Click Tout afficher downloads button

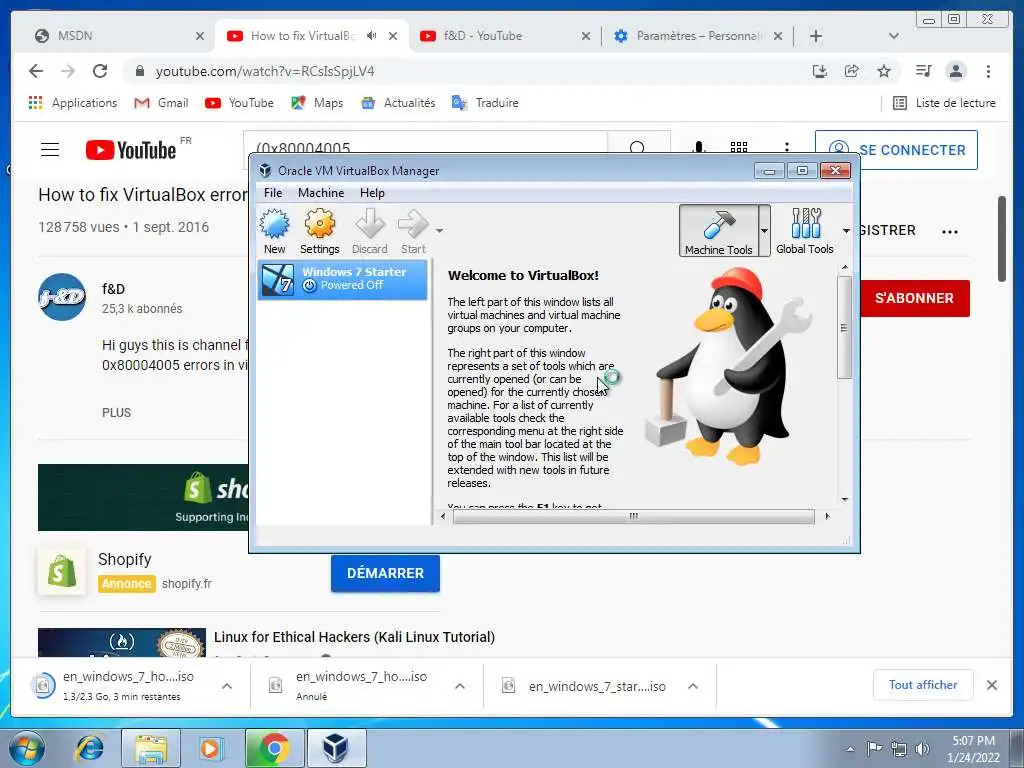click(923, 685)
